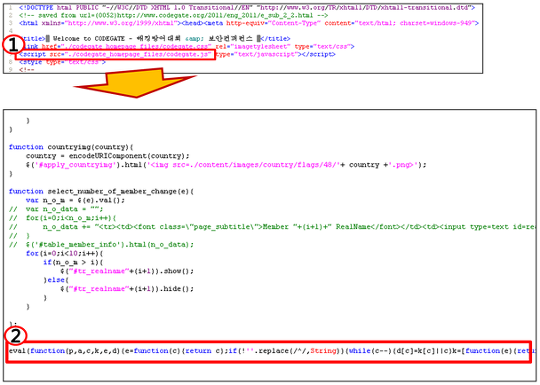Click the link href codegate.css line
Viewport: 540px width, 385px height.
187,46
